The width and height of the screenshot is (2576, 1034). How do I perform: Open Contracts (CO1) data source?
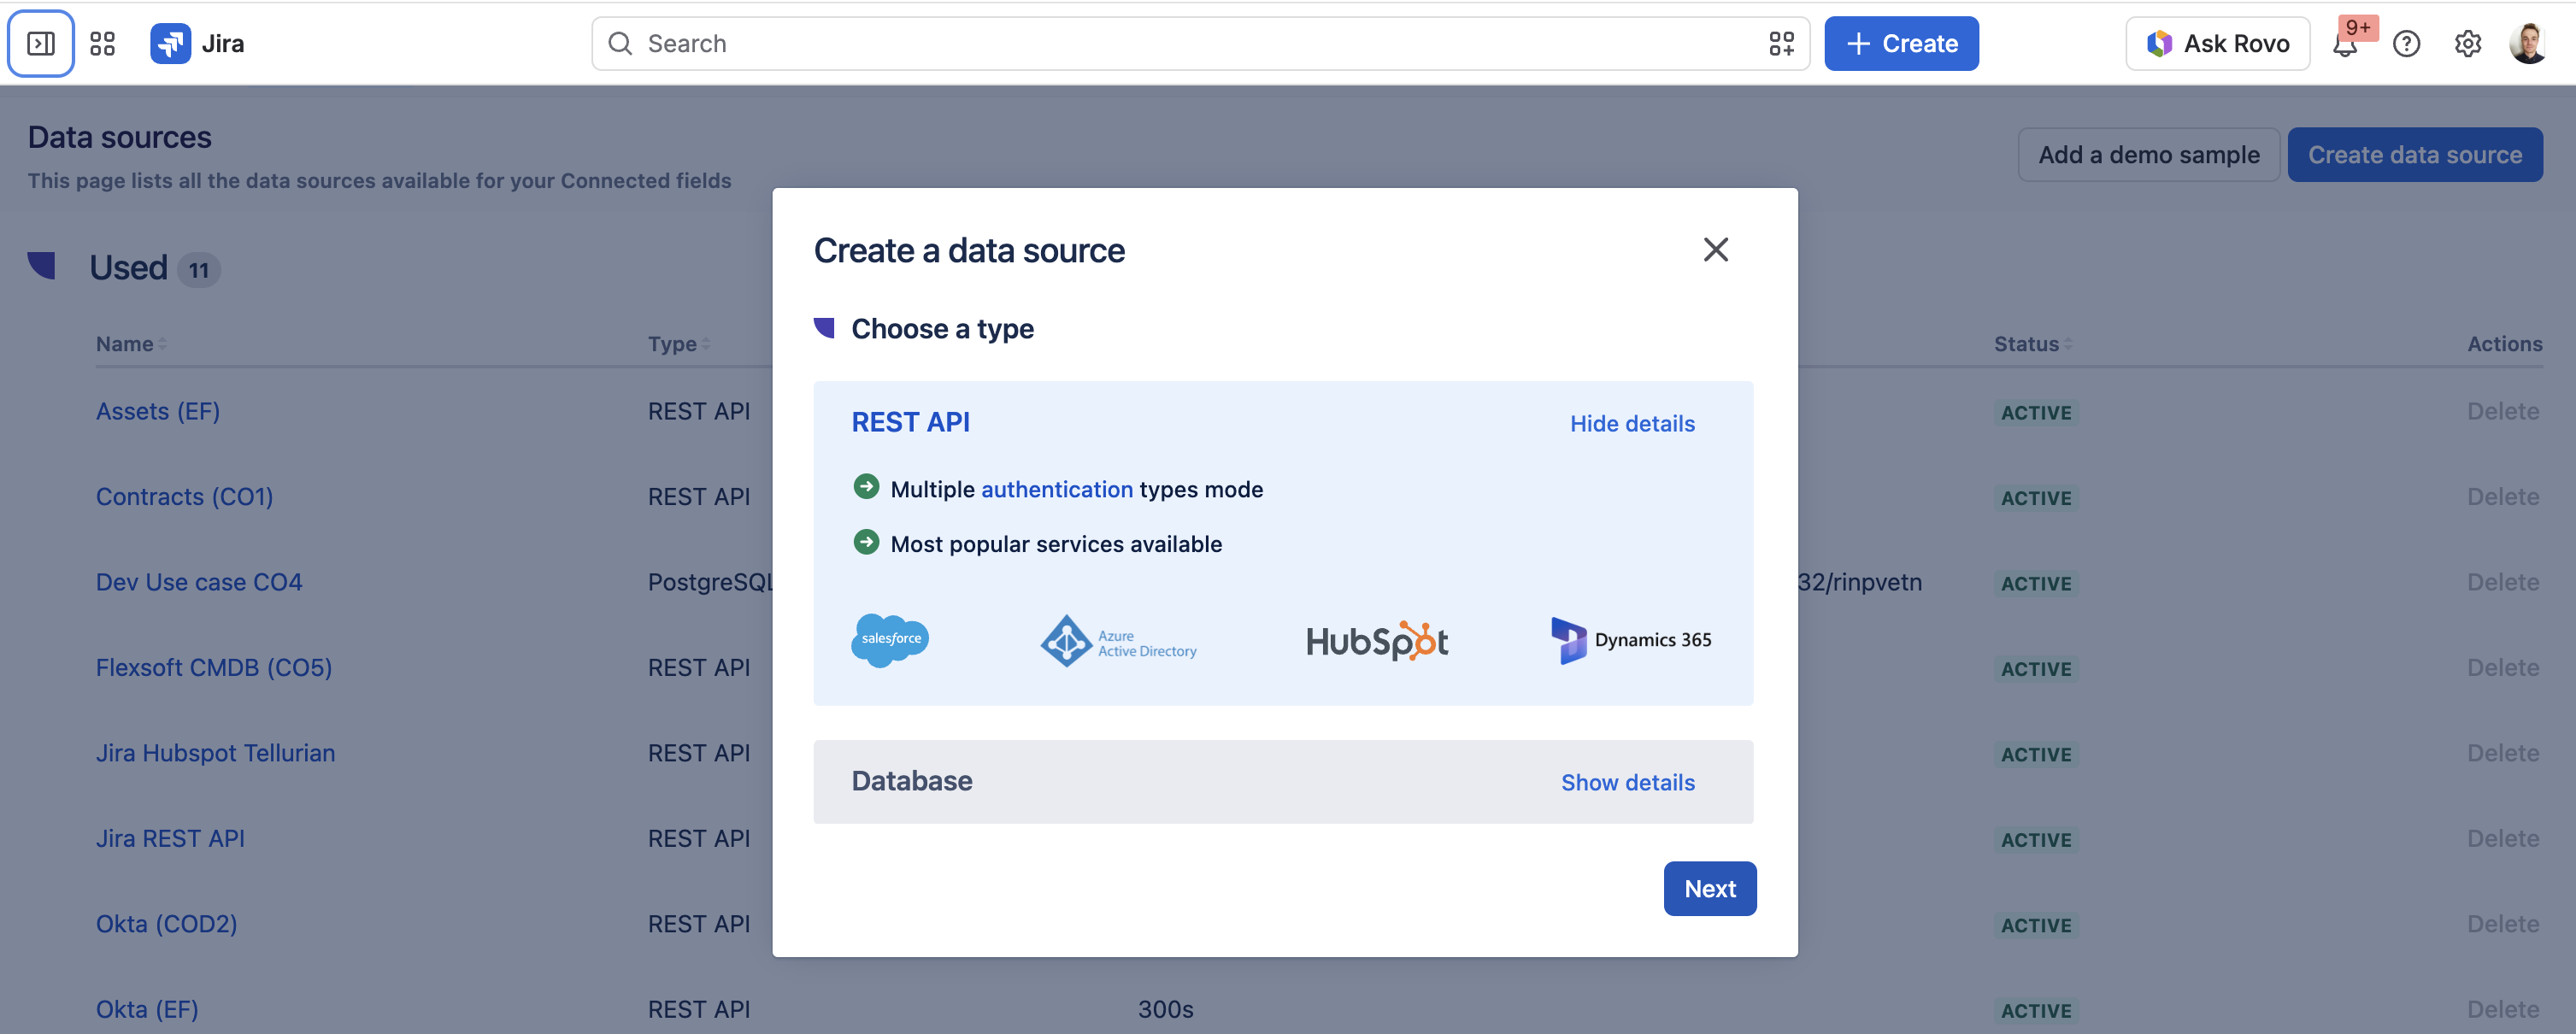184,496
